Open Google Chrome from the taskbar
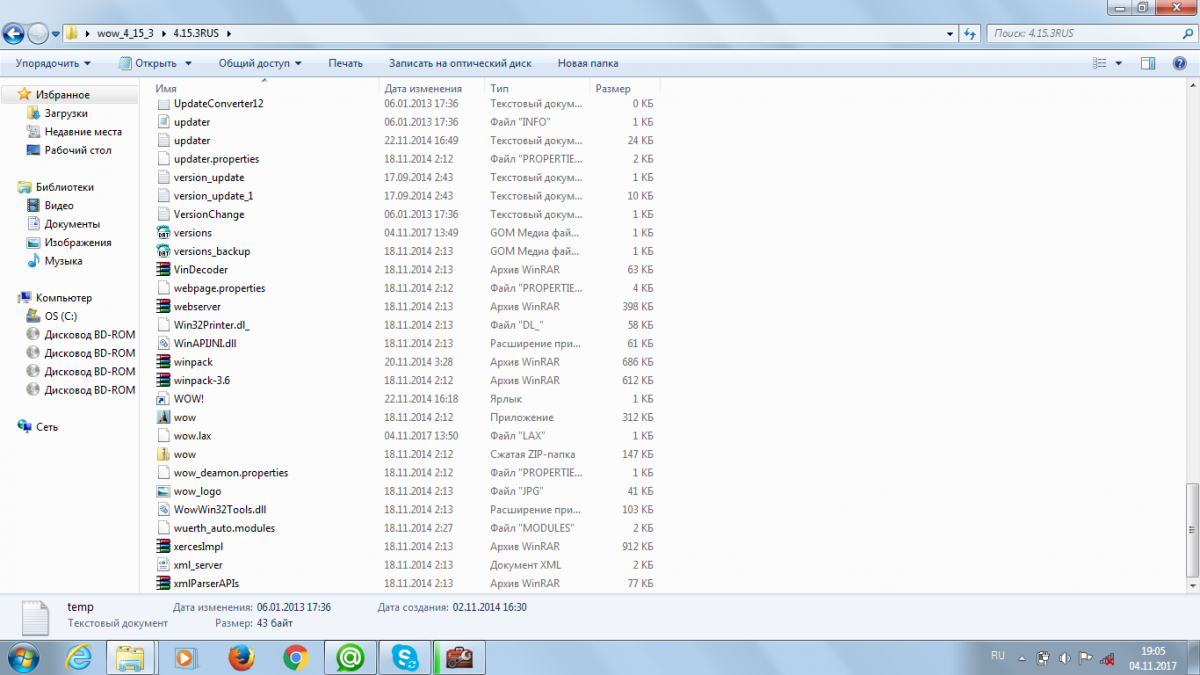 (295, 657)
